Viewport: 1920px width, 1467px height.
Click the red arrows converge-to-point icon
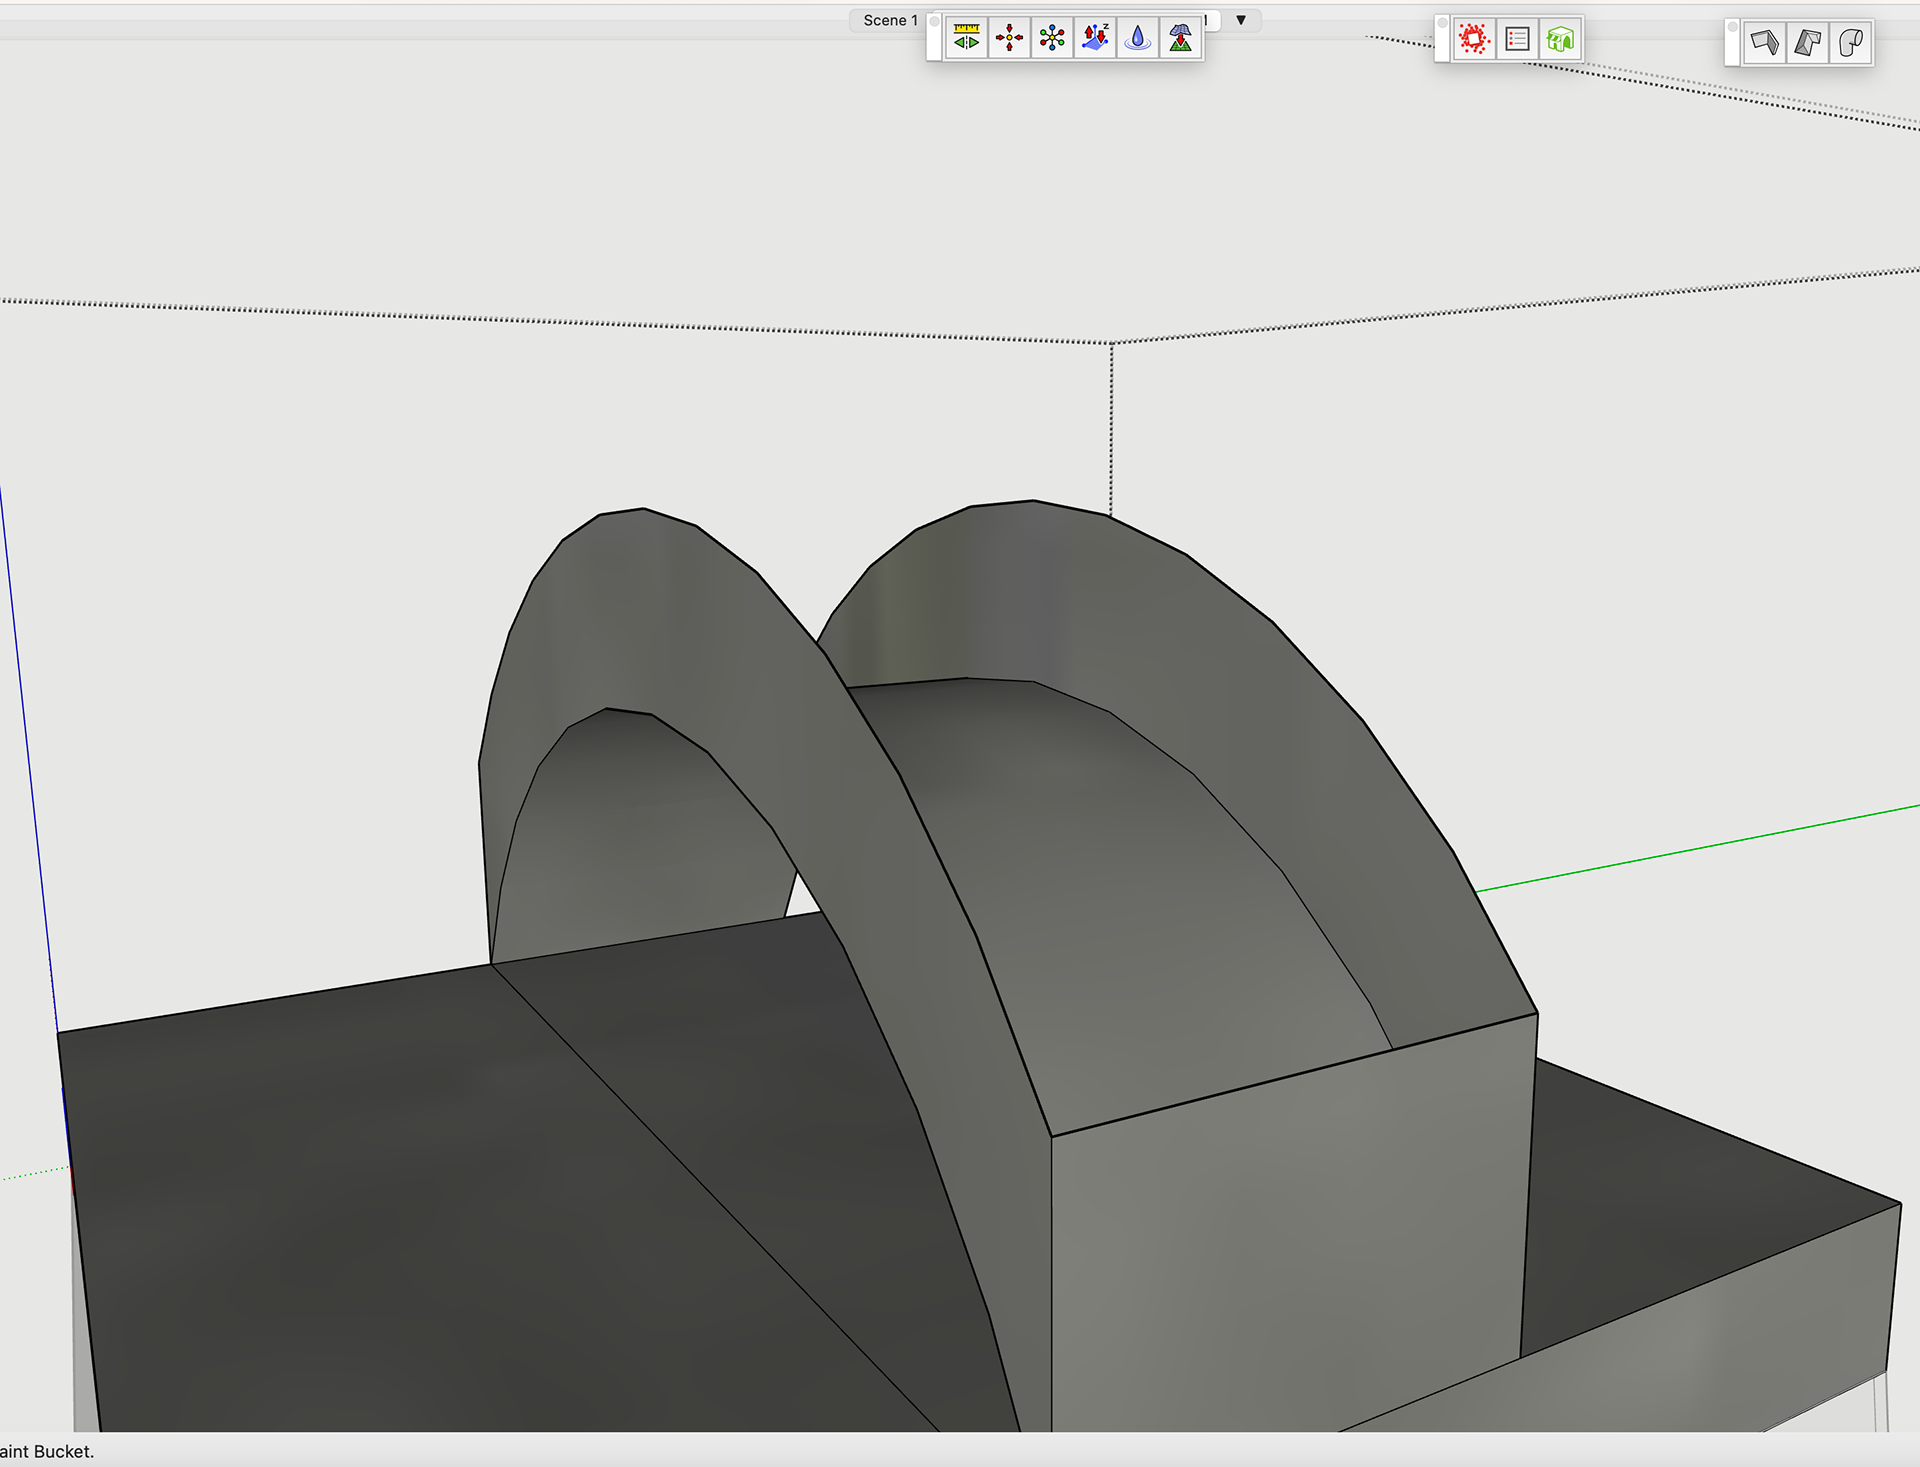[1009, 39]
